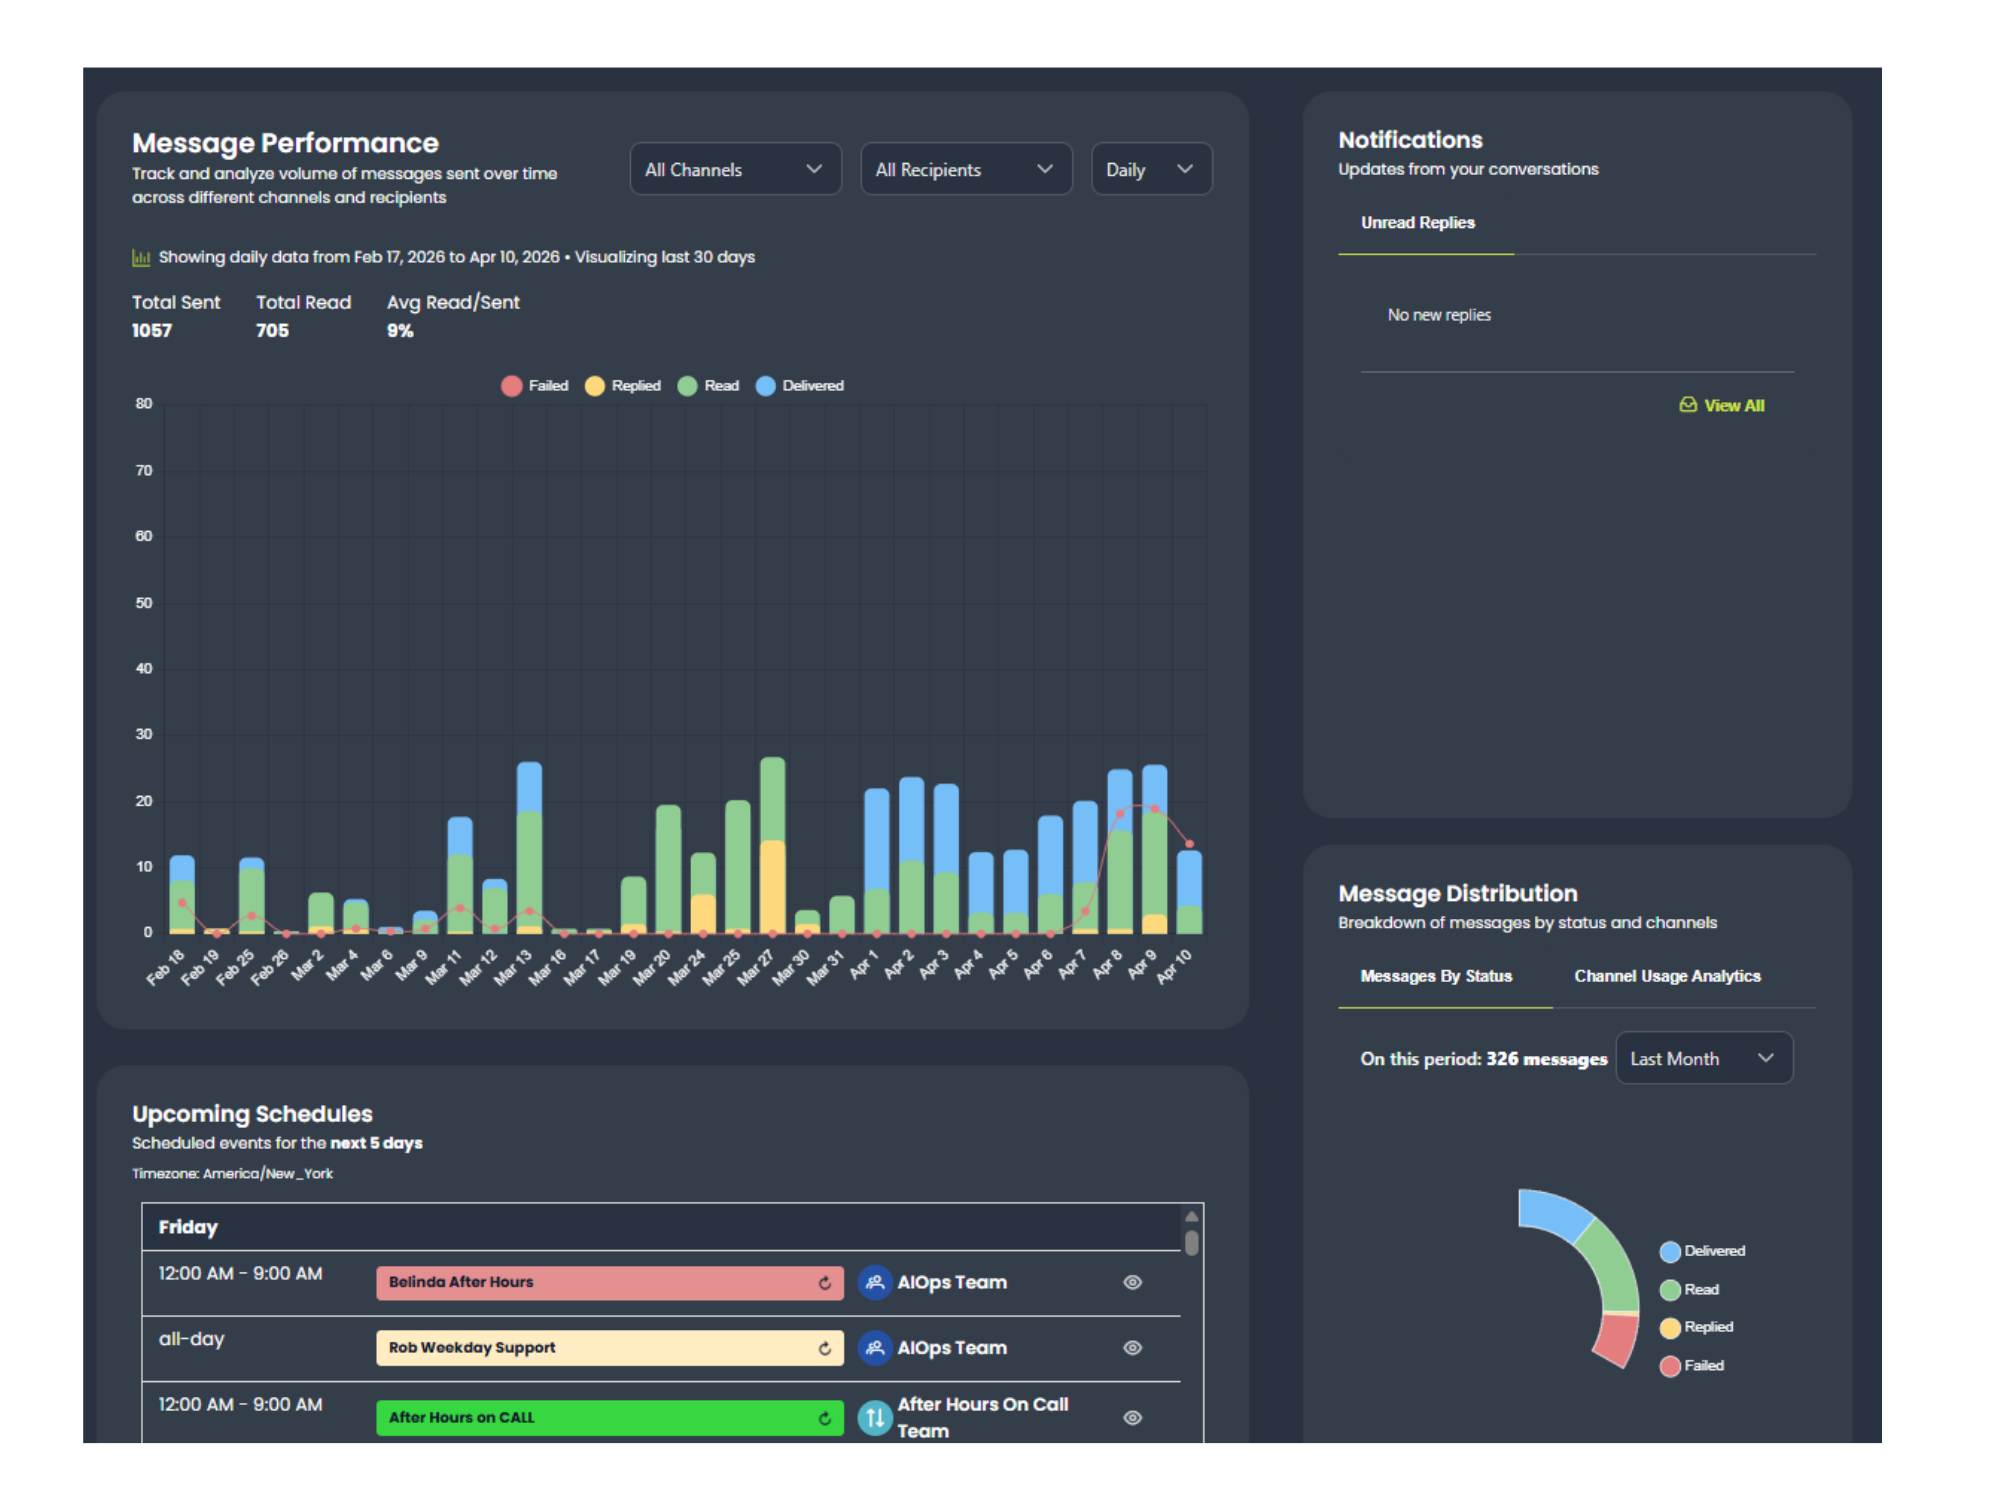The width and height of the screenshot is (2000, 1511).
Task: Change the Daily interval dropdown
Action: coord(1151,169)
